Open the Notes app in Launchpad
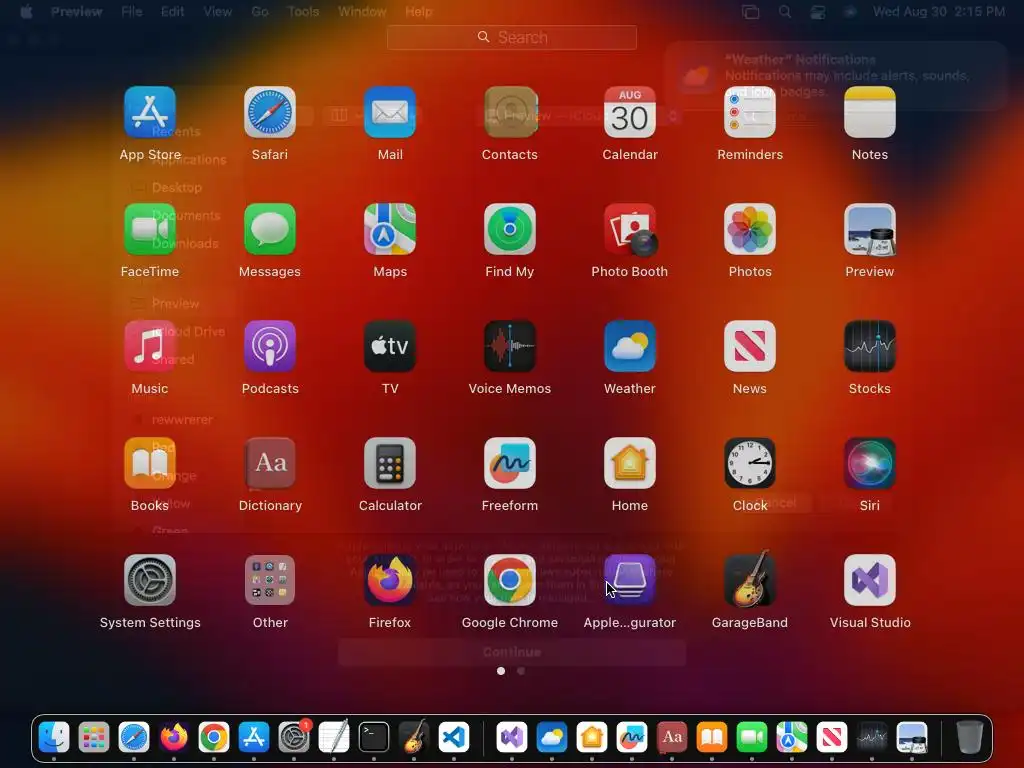The height and width of the screenshot is (768, 1024). point(870,112)
